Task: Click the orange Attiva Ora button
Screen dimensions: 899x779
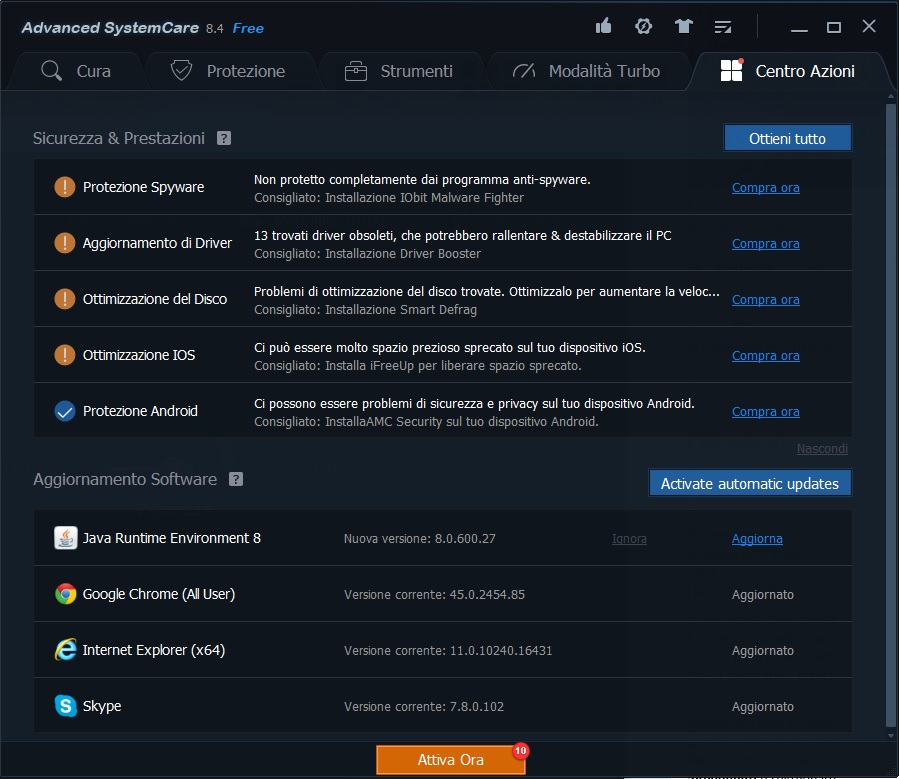Action: coord(451,760)
